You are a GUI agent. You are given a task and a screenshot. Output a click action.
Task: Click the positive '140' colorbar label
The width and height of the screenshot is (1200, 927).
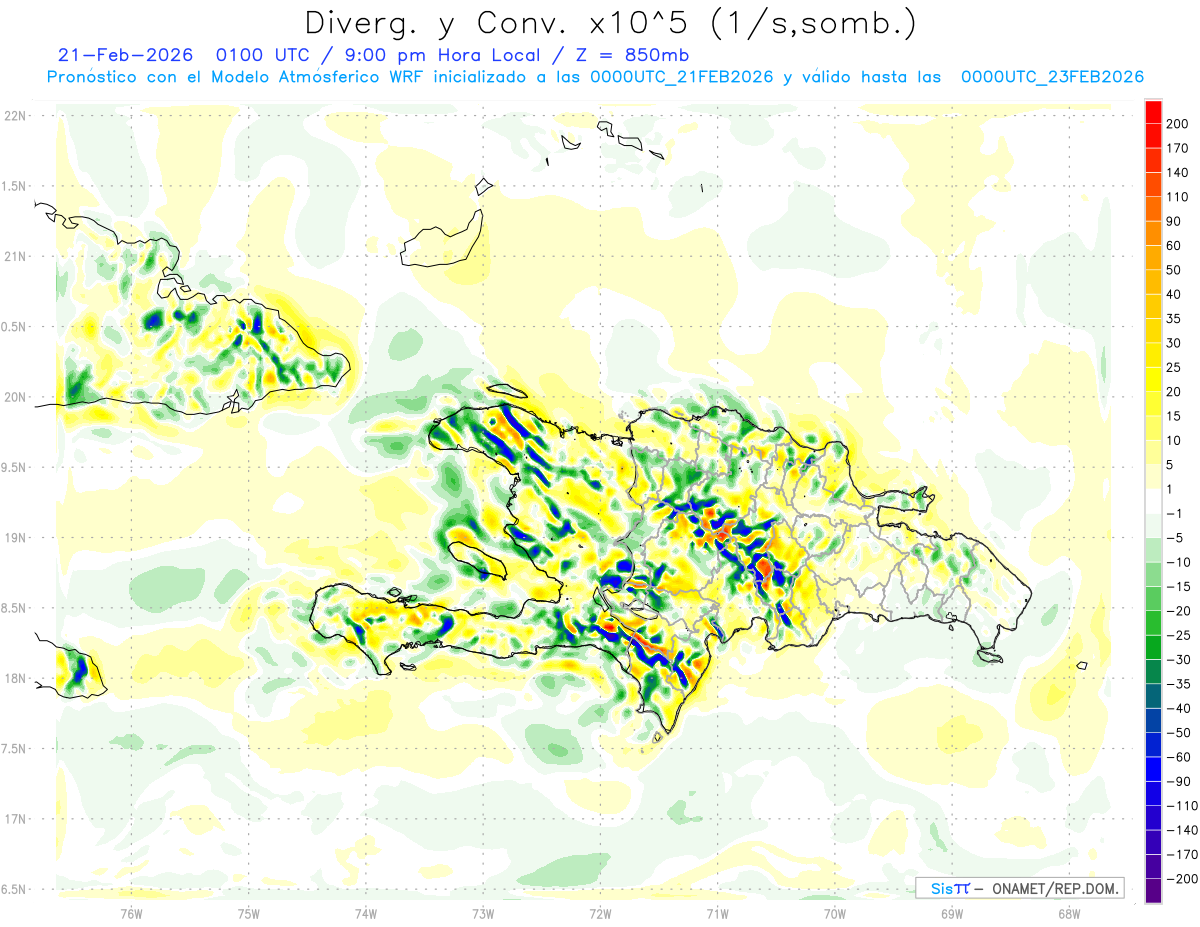coord(1177,172)
